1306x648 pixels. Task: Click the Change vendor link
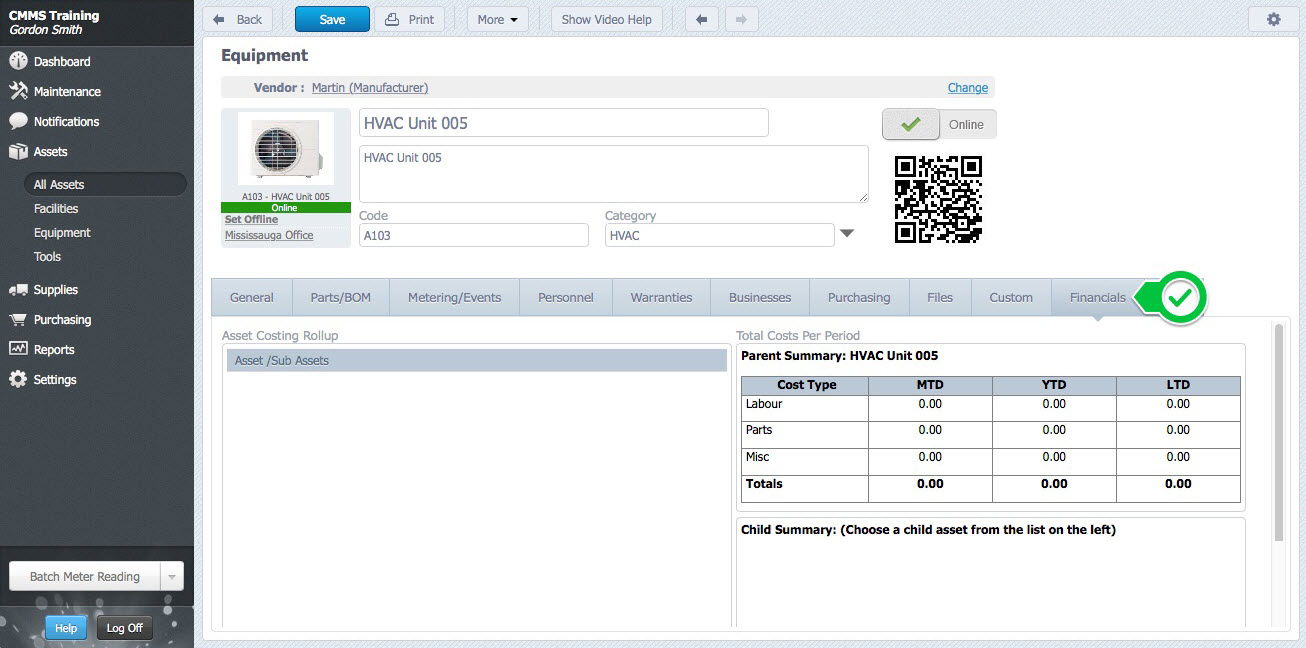tap(968, 88)
